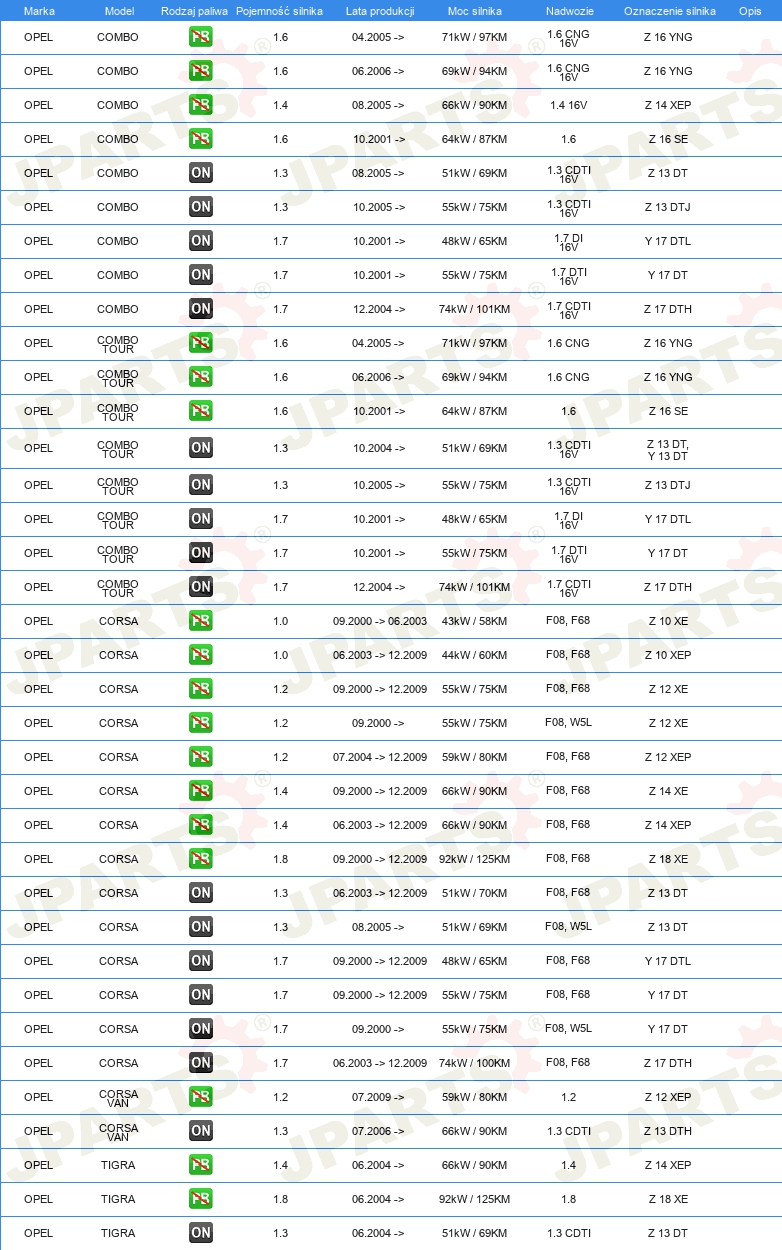
Task: Click '1.8' body cell in TIGRA row
Action: tap(569, 1199)
